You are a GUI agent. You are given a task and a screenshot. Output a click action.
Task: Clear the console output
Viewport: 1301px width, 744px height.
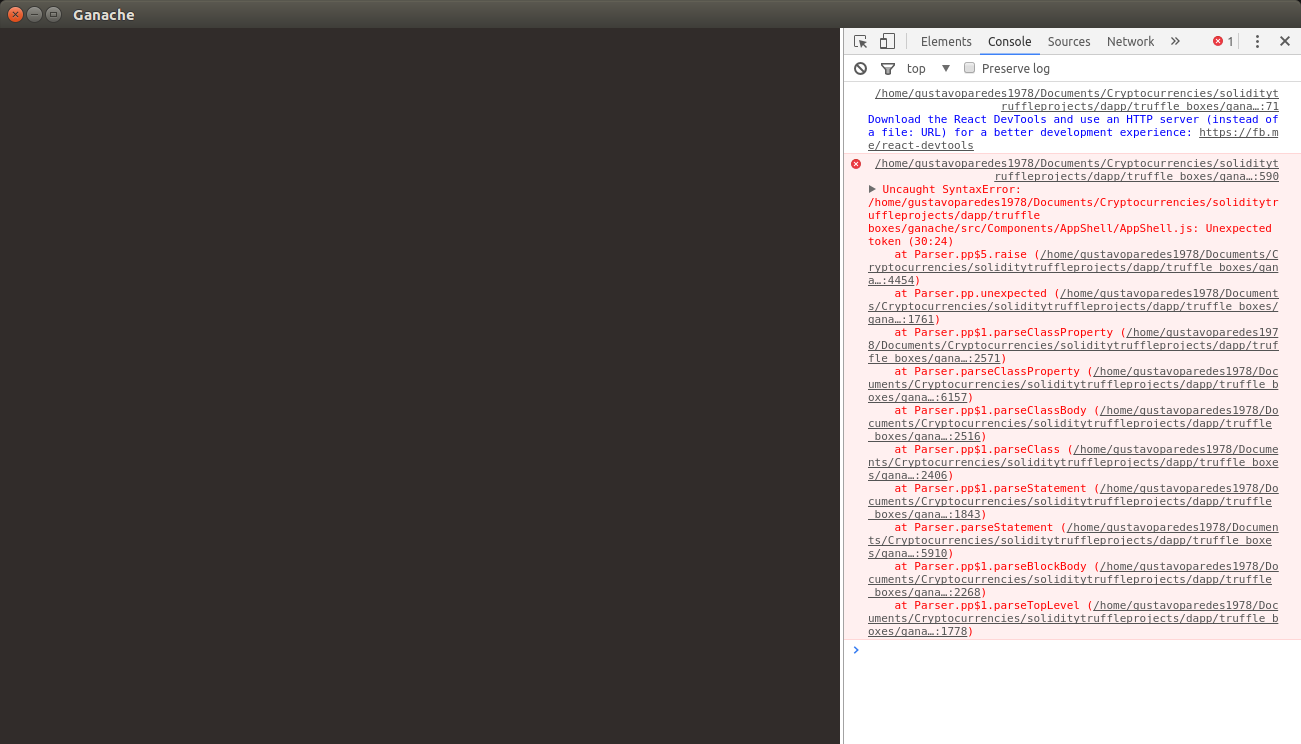click(x=860, y=68)
